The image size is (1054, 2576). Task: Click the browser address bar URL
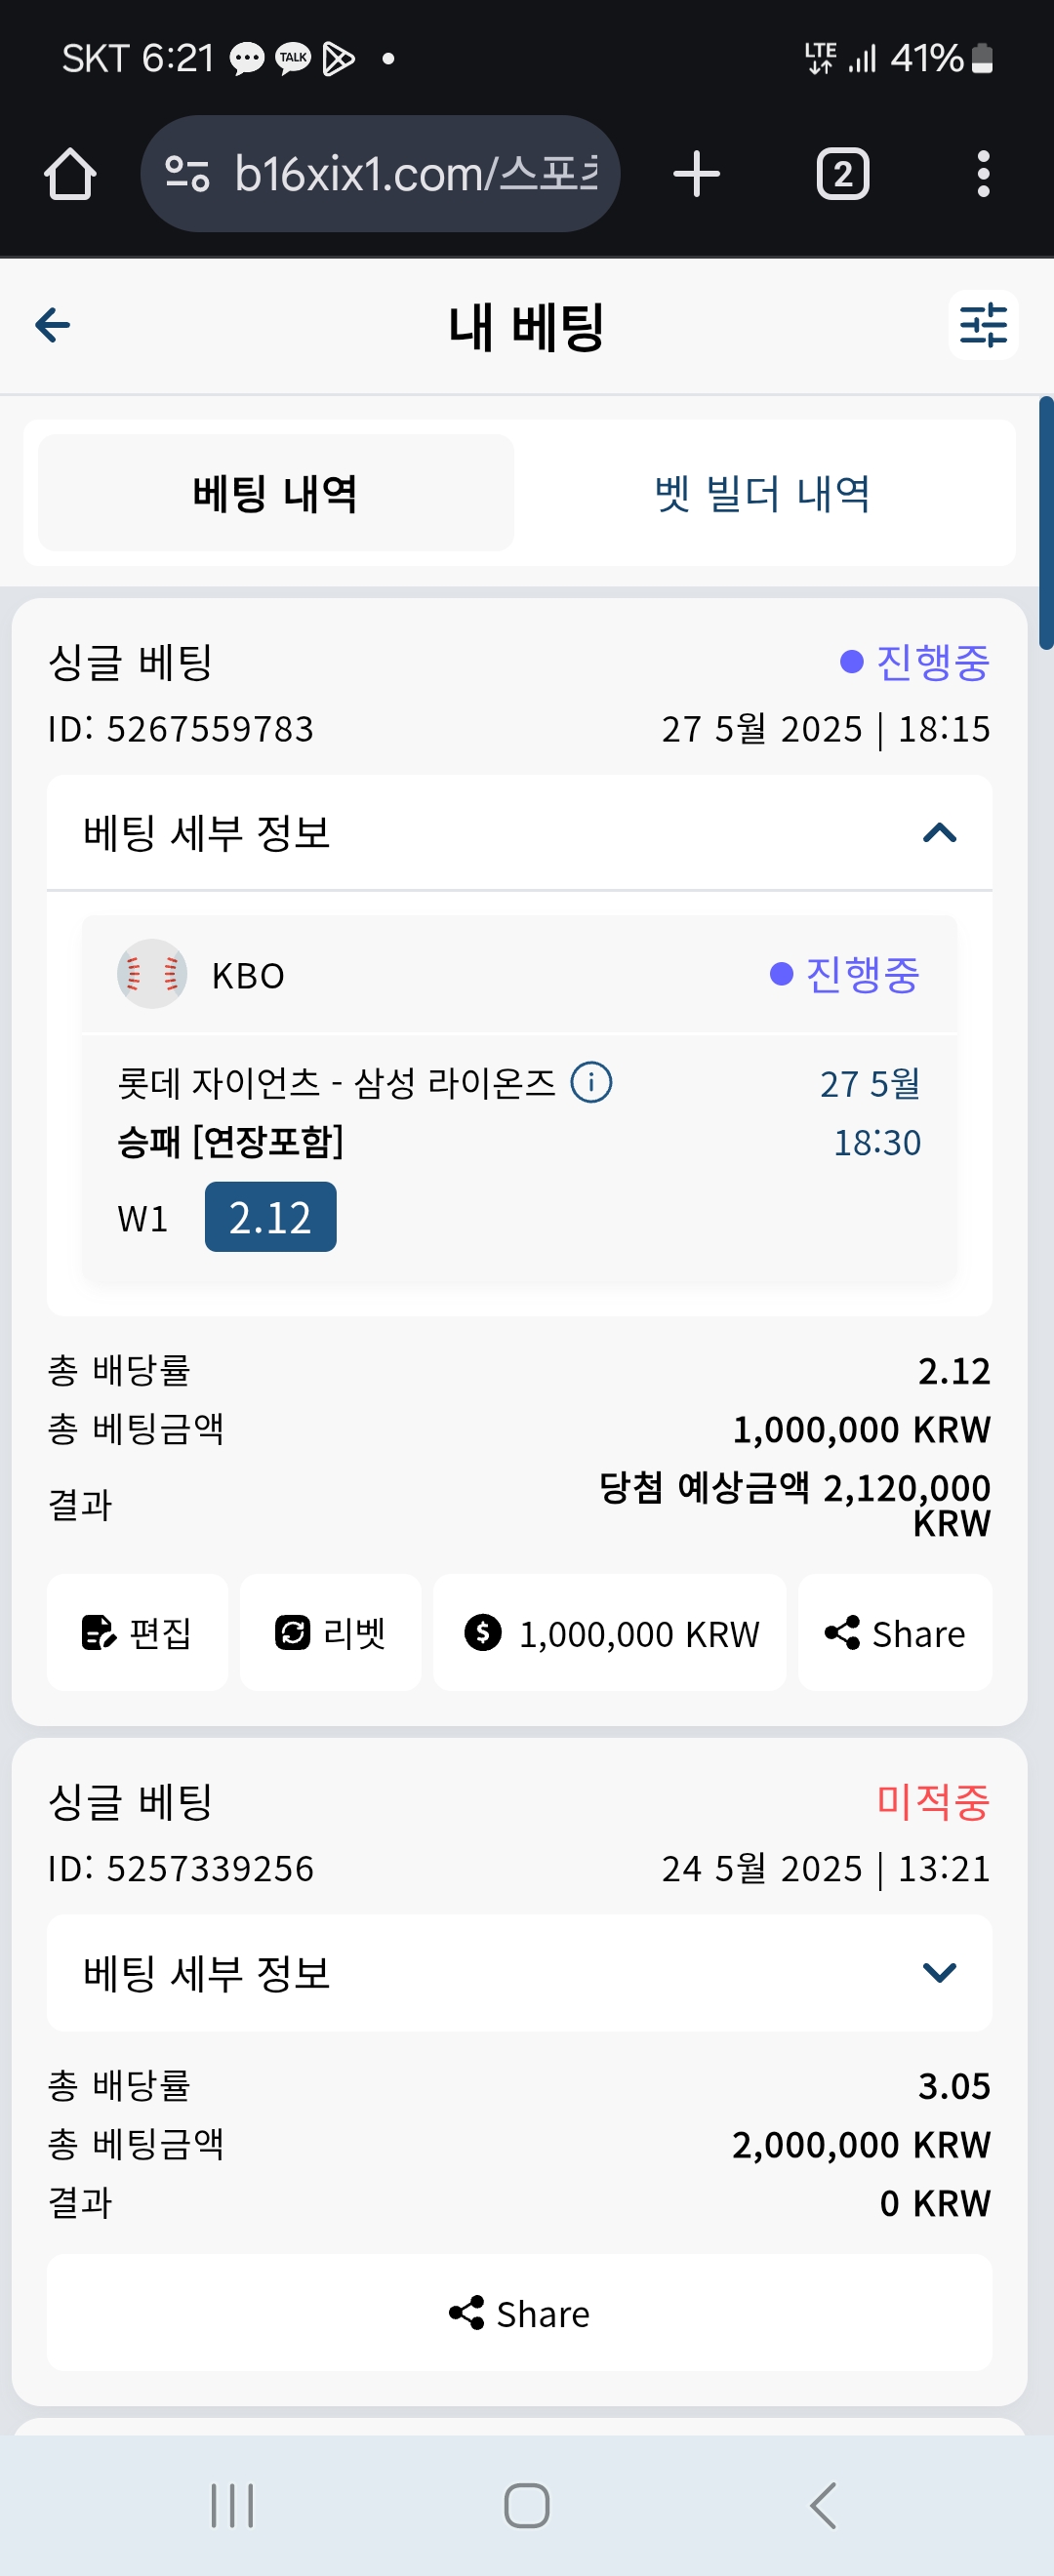[415, 174]
